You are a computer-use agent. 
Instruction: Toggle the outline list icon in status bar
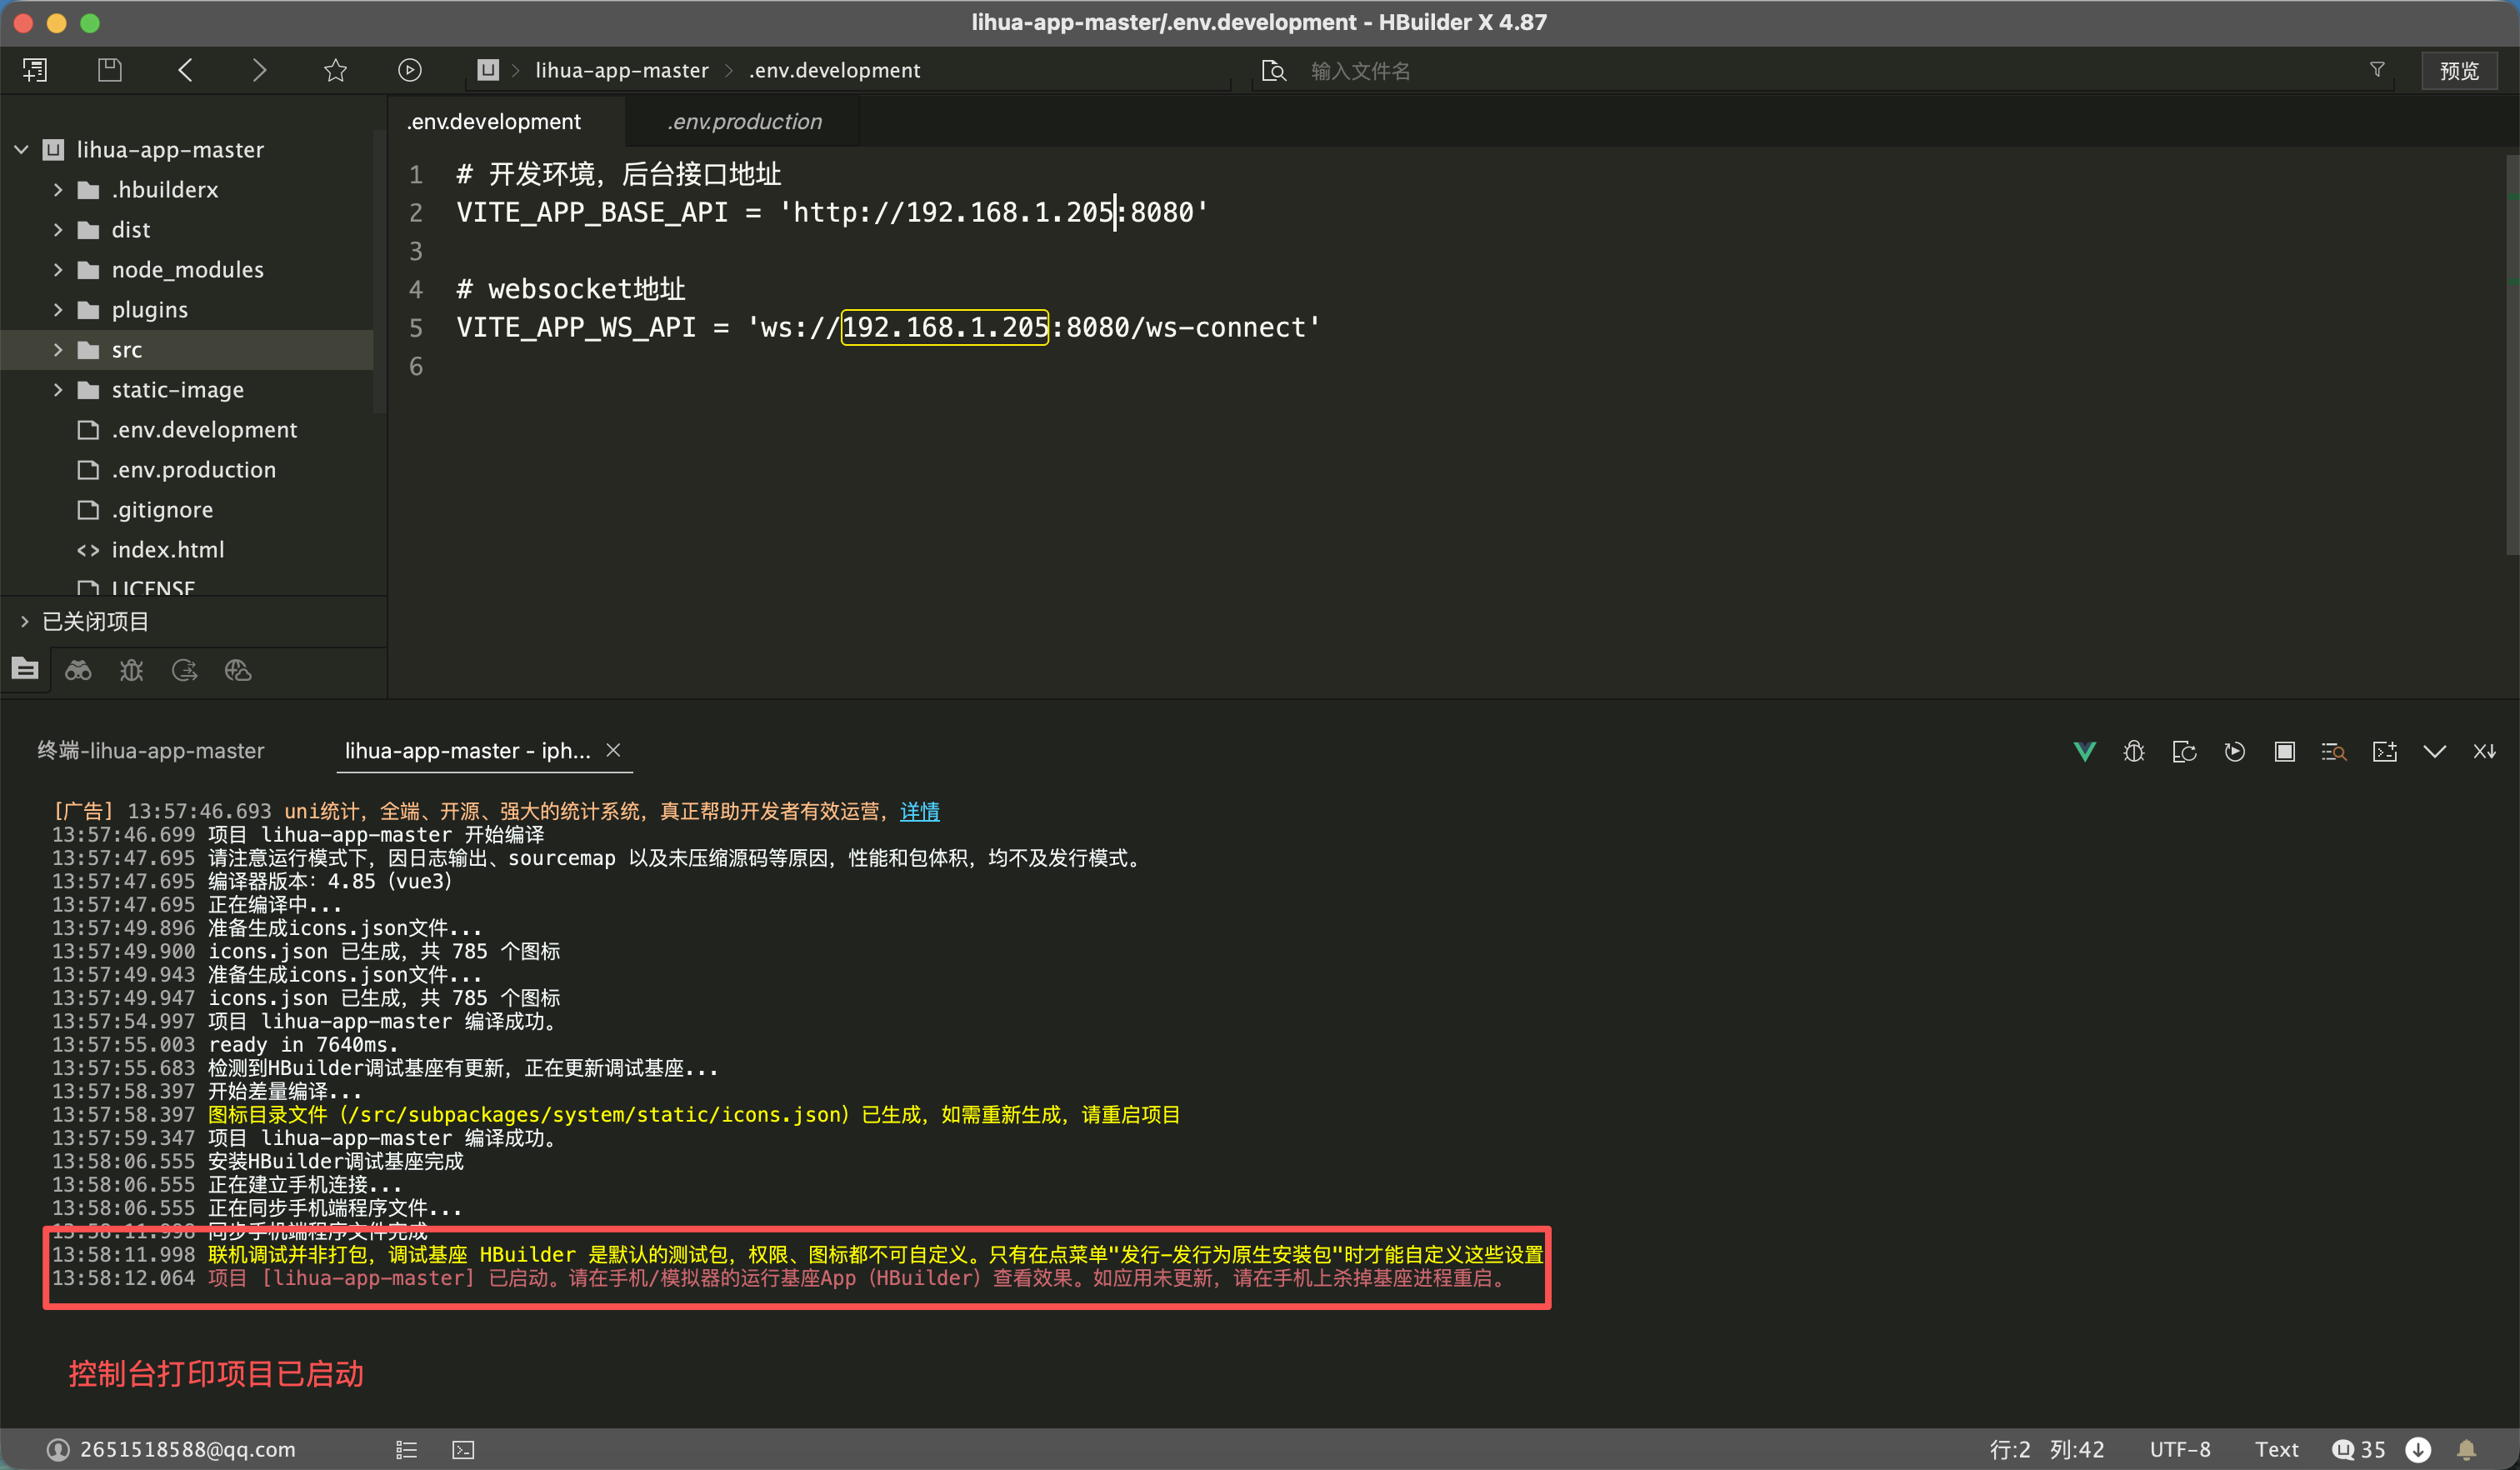point(406,1449)
